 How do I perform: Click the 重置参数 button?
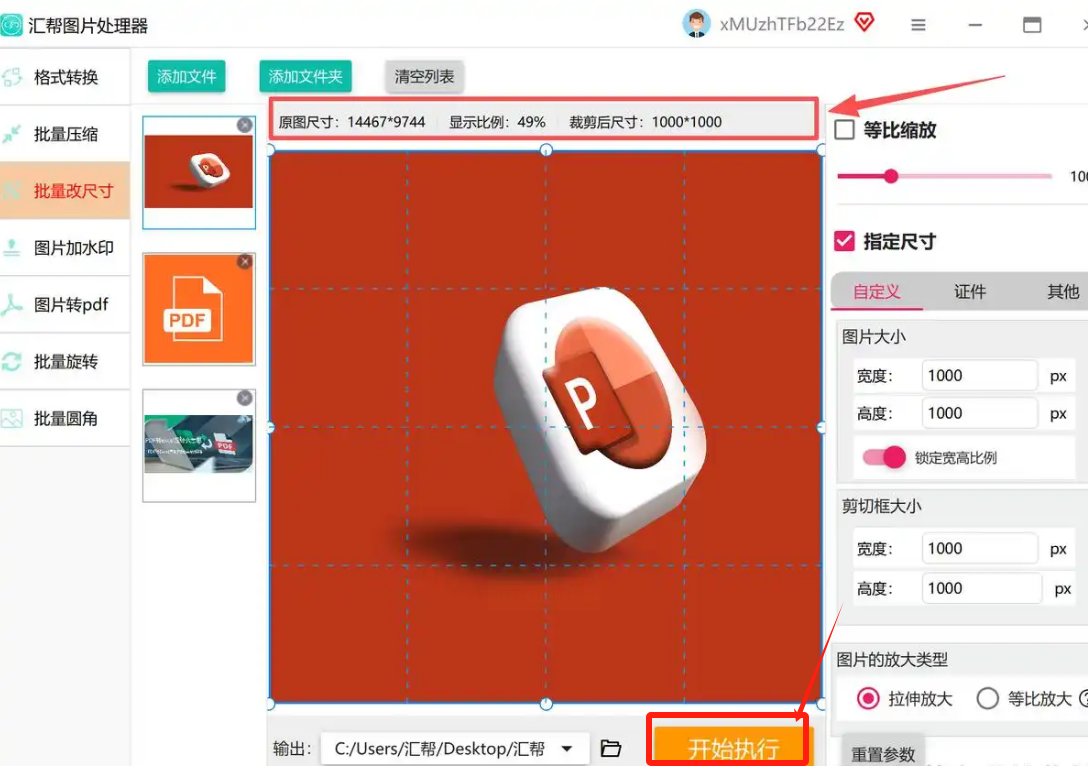point(883,753)
